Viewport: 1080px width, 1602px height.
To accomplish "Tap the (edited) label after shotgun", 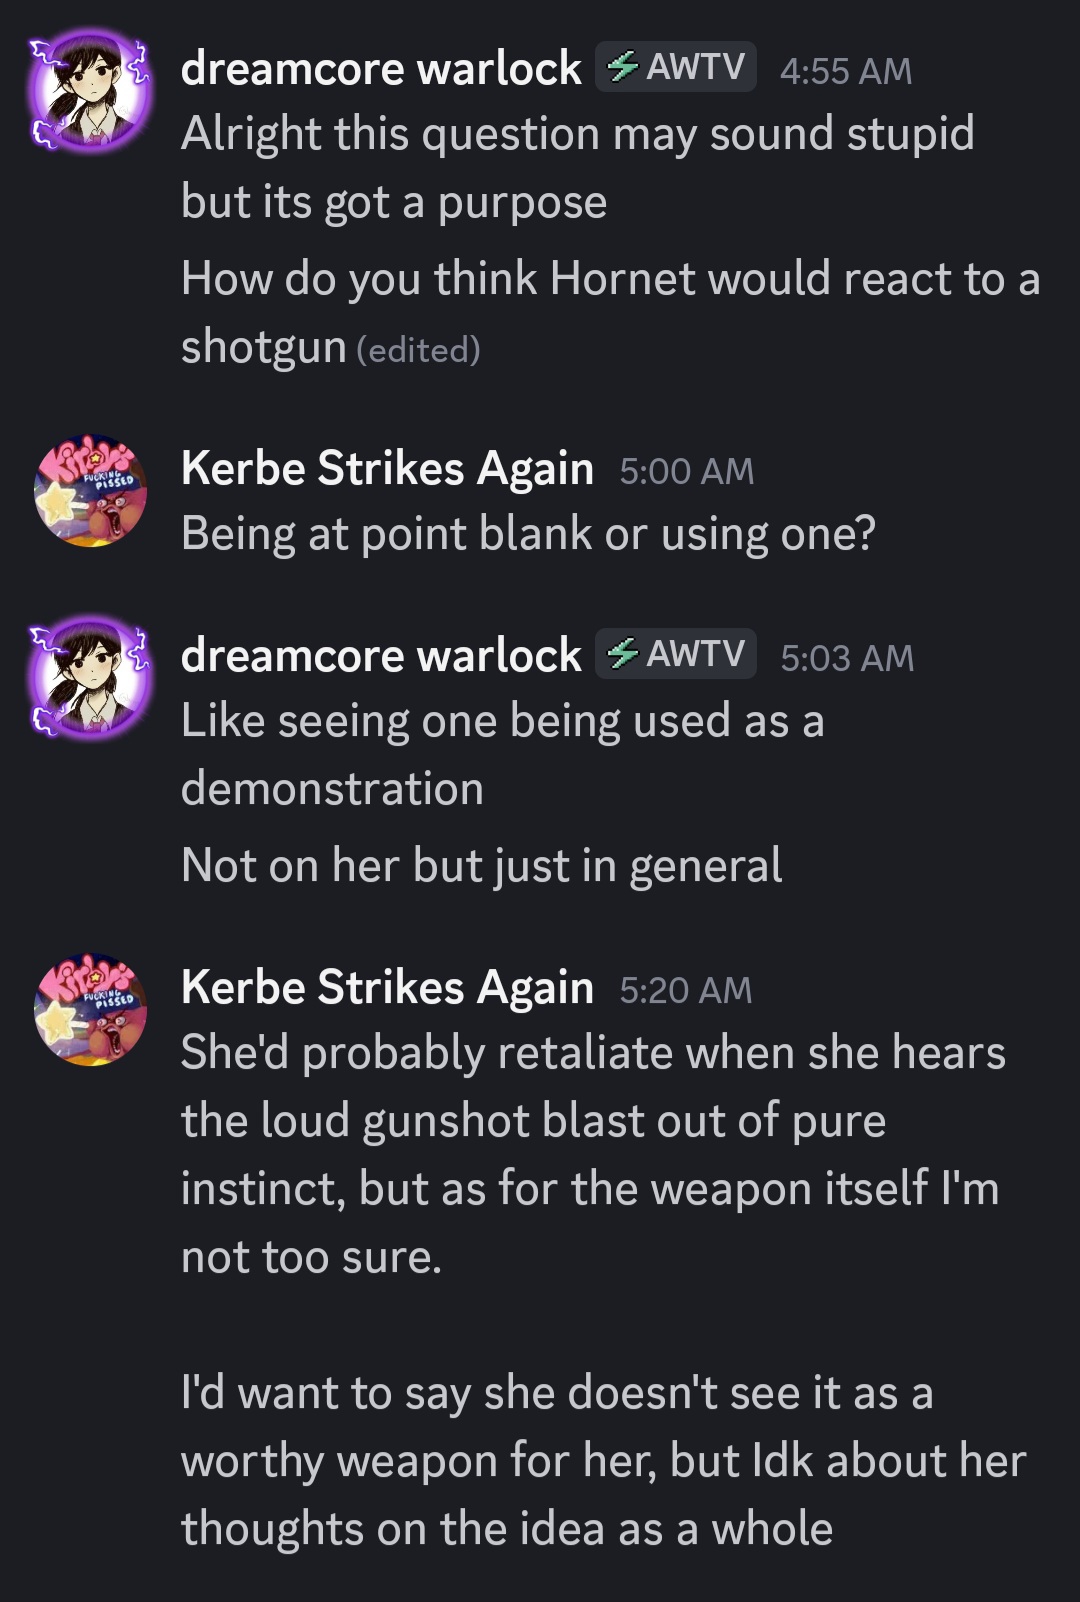I will pyautogui.click(x=418, y=350).
